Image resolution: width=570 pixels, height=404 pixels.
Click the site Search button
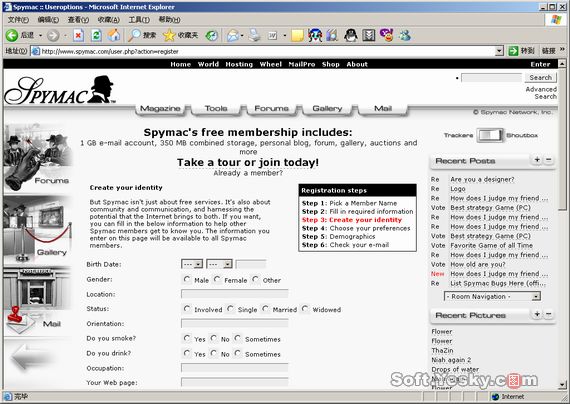pos(540,77)
